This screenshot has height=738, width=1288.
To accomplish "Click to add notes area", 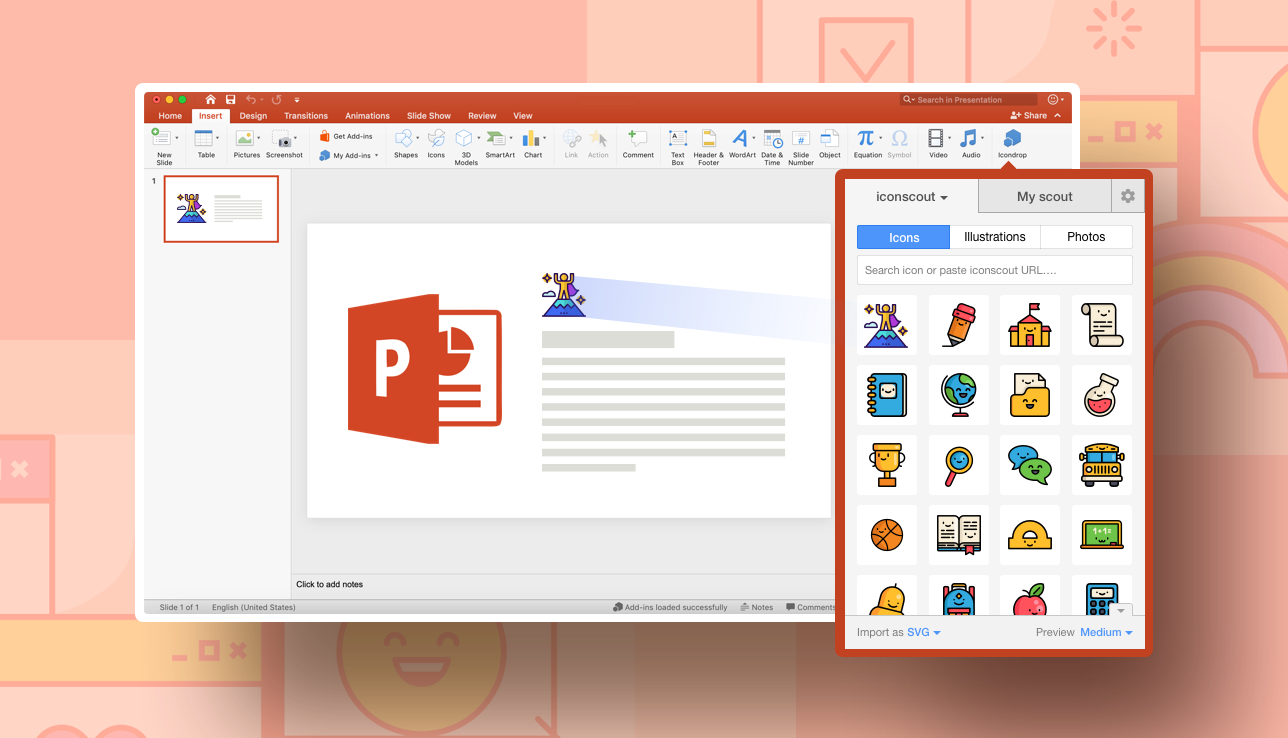I will [x=564, y=584].
